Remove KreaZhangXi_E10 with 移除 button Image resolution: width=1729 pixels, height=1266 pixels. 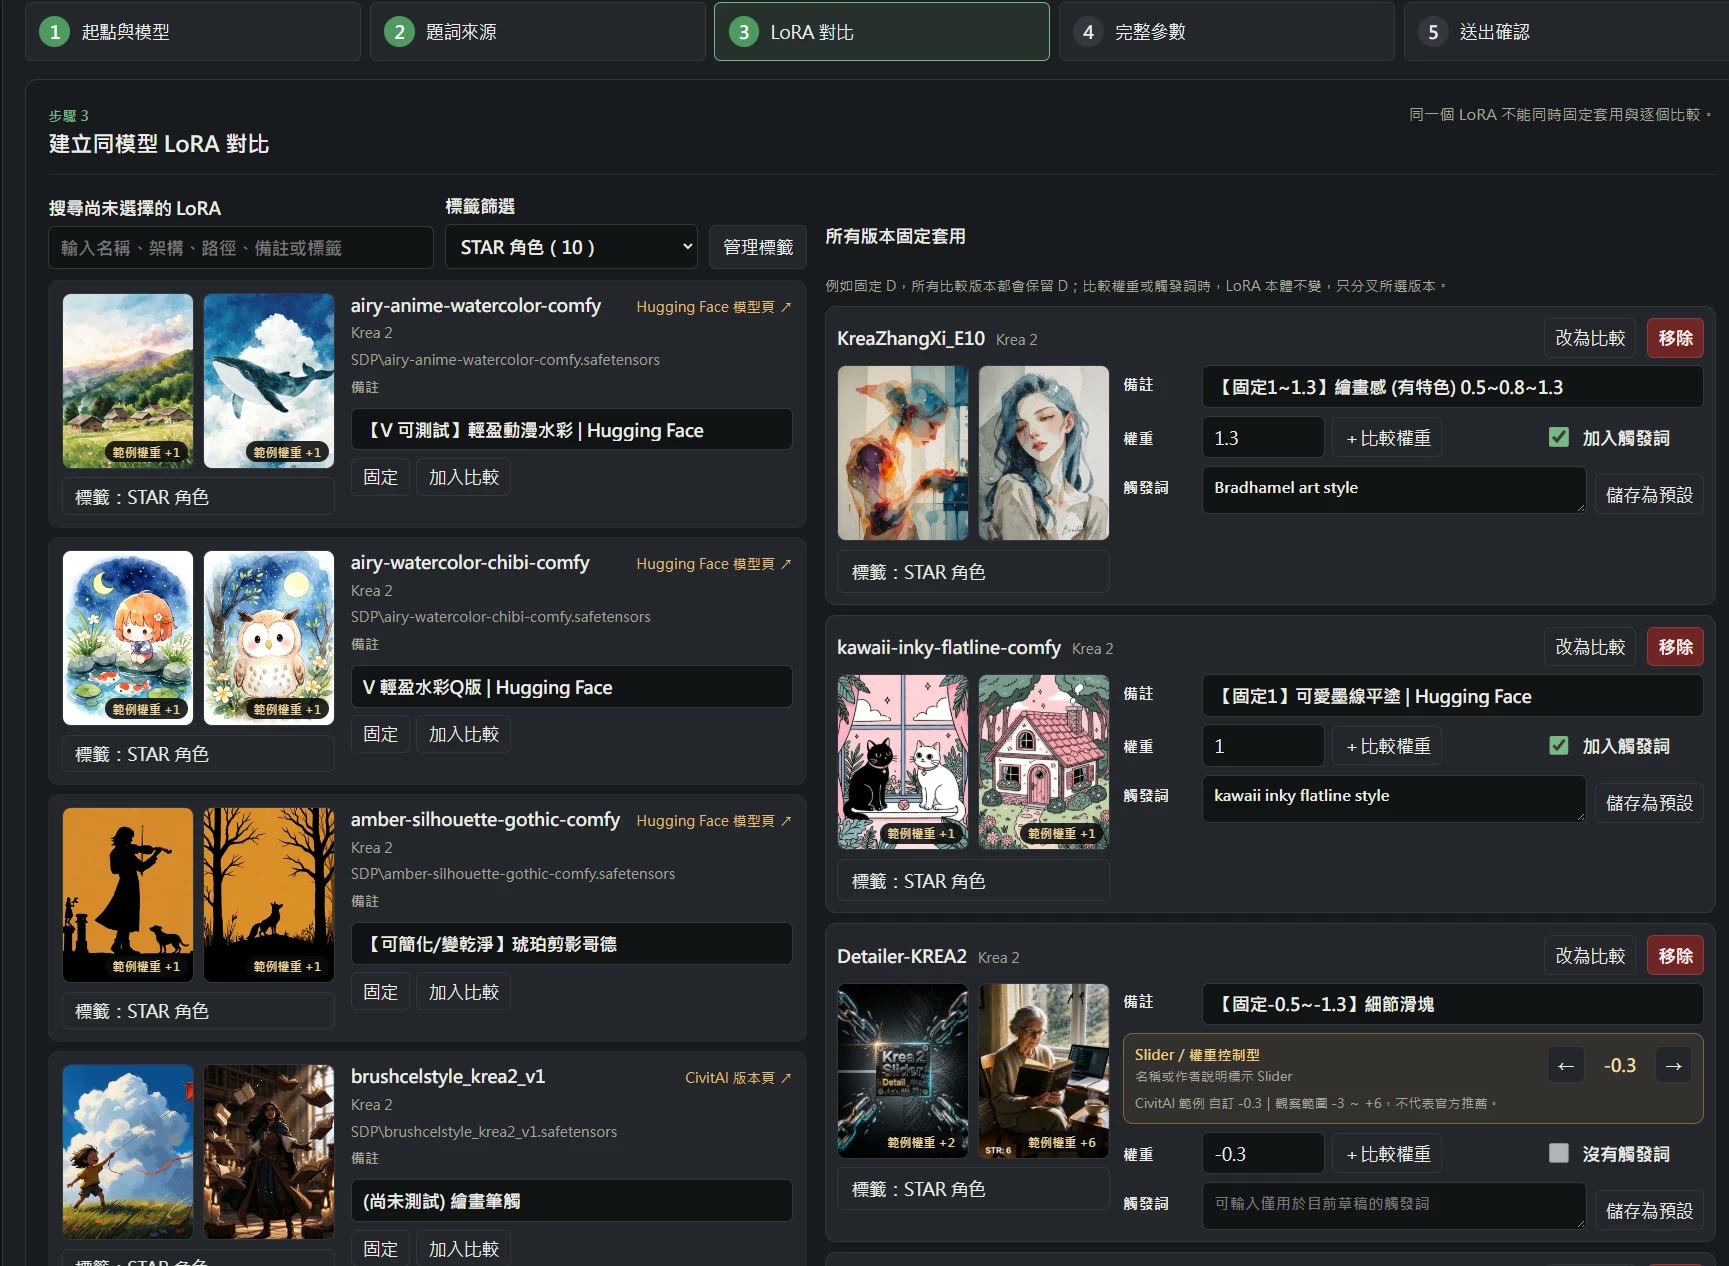click(x=1675, y=338)
